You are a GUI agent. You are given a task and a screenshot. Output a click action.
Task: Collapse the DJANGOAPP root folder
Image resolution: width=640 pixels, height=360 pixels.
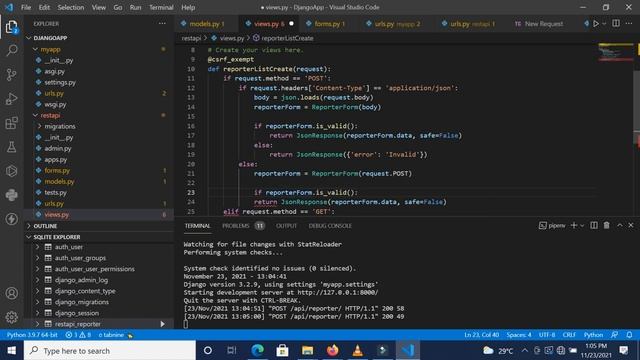pos(29,38)
